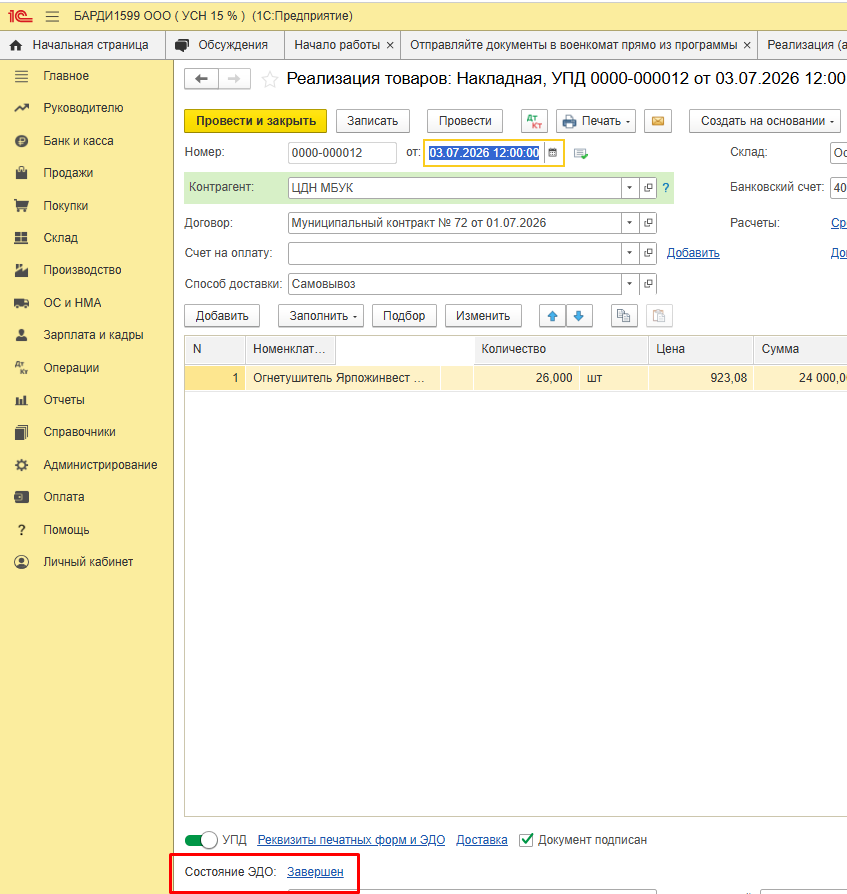
Task: Close the Начало работы tab
Action: tap(390, 46)
